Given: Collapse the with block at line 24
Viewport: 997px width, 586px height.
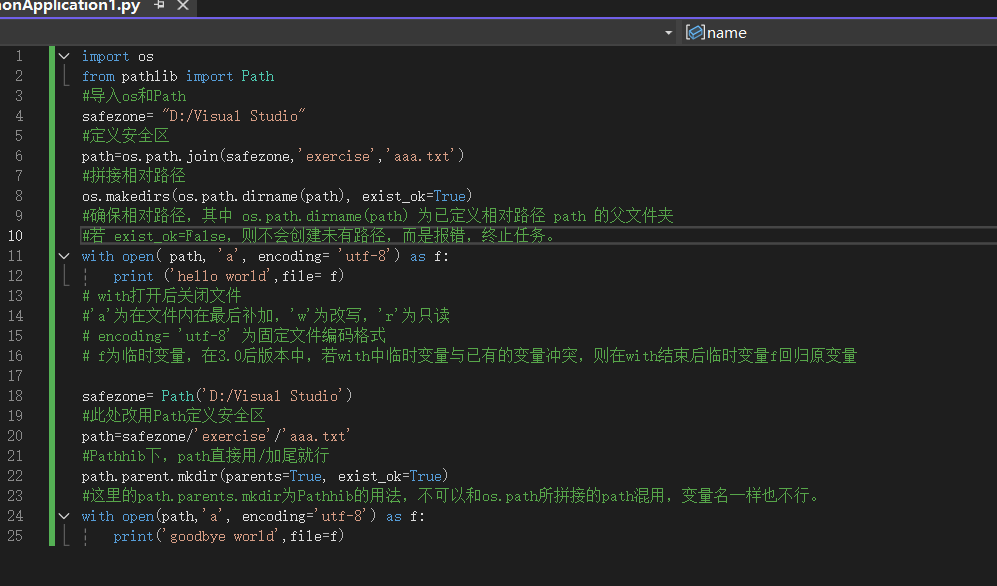Looking at the screenshot, I should [x=64, y=516].
